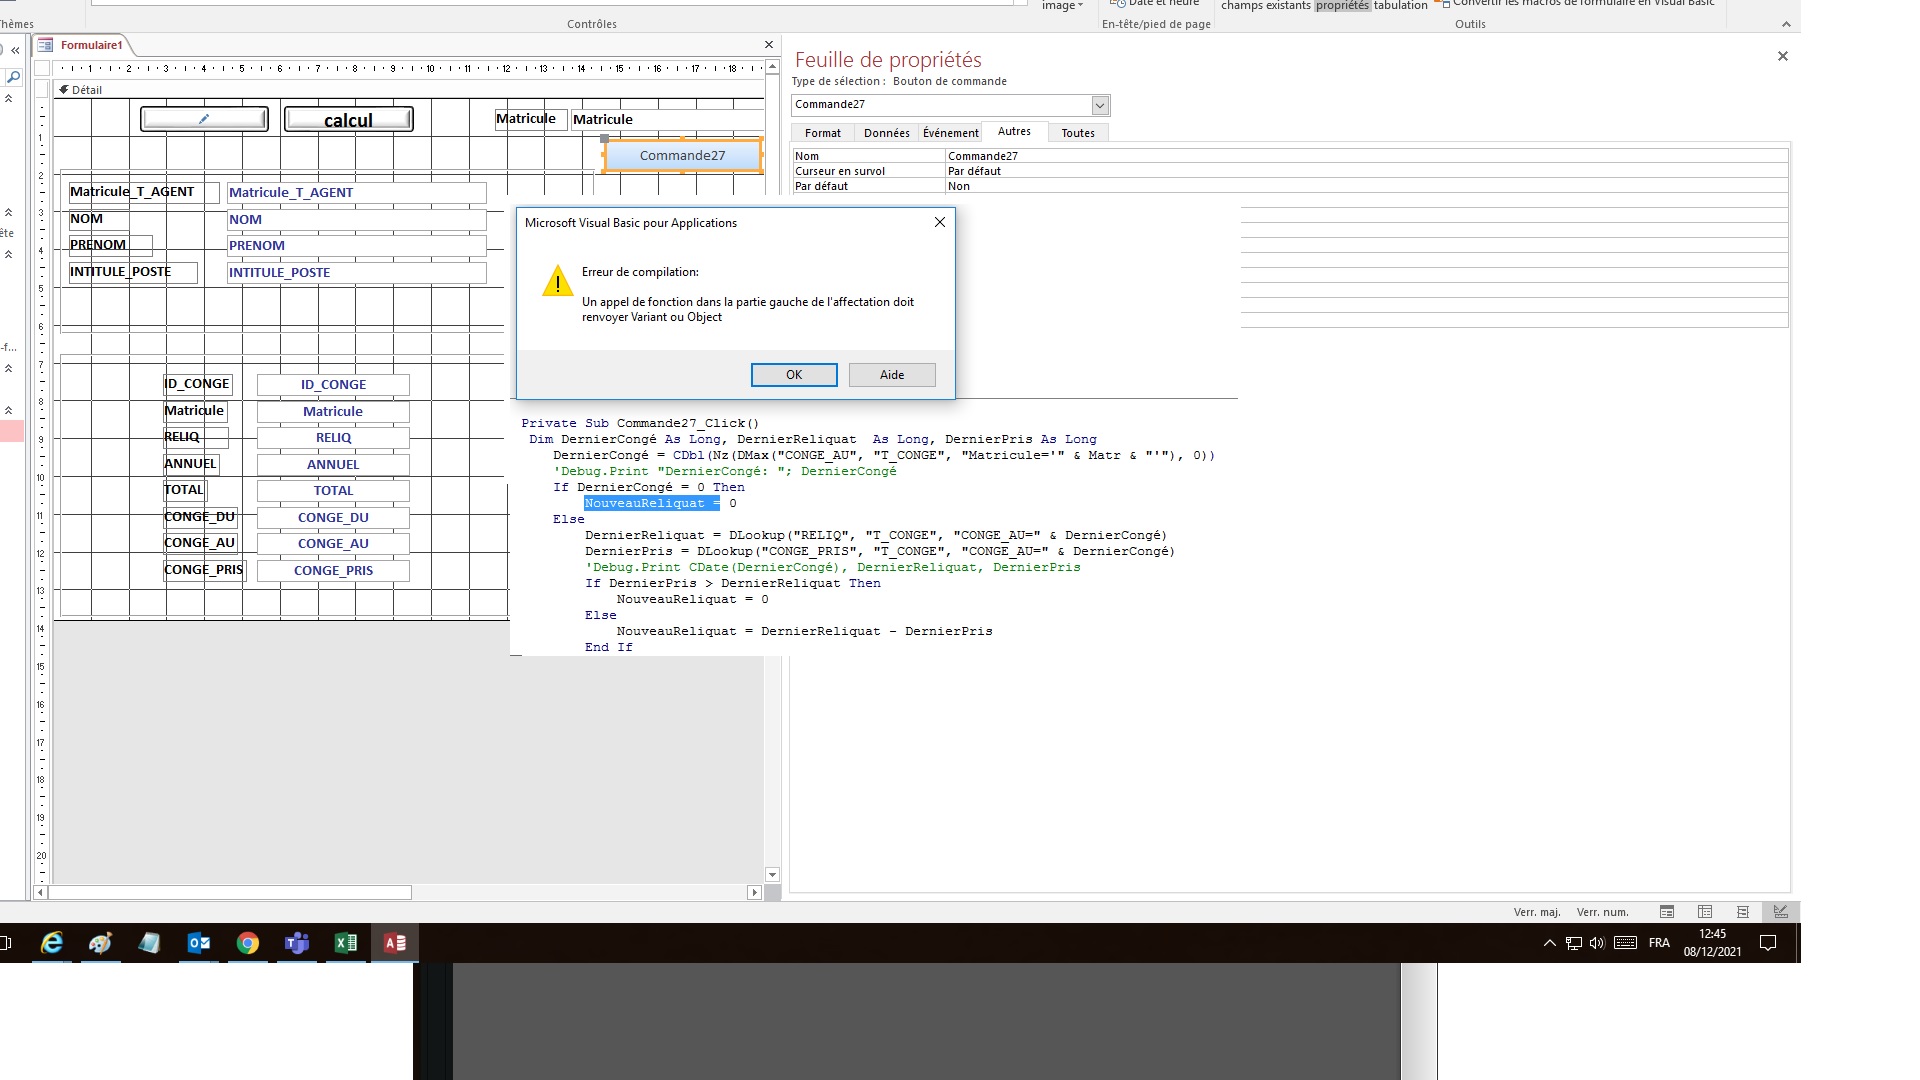Screen dimensions: 1920x1080
Task: Click Aide in the compilation error dialog
Action: coord(892,375)
